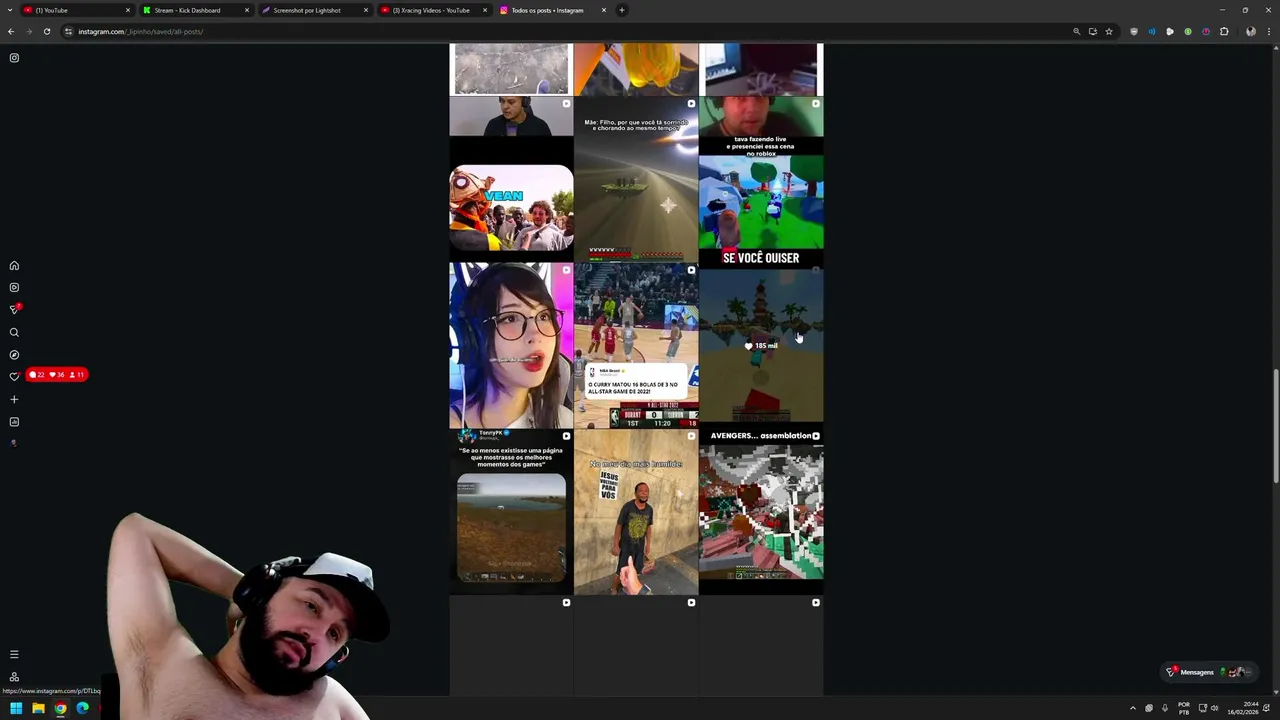Open the AVENGERS... assemblation Minecraft post
Screen dimensions: 1280x720
tap(761, 512)
